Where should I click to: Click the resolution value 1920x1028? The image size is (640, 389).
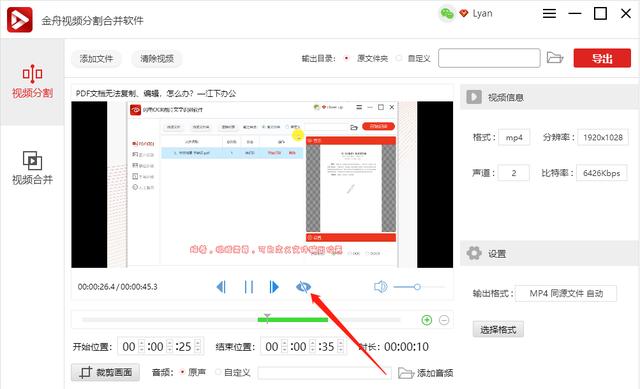603,137
